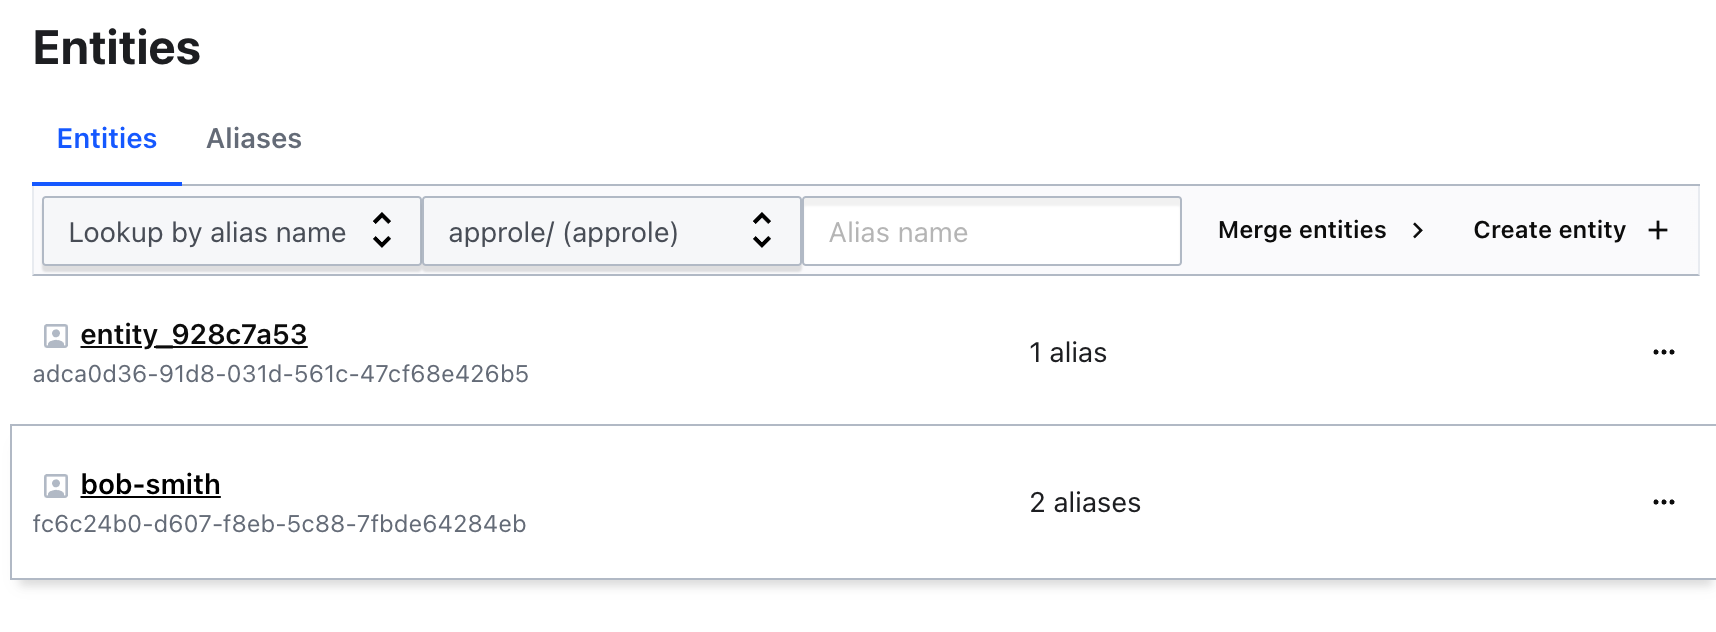
Task: Click the Merge entities link
Action: [1321, 230]
